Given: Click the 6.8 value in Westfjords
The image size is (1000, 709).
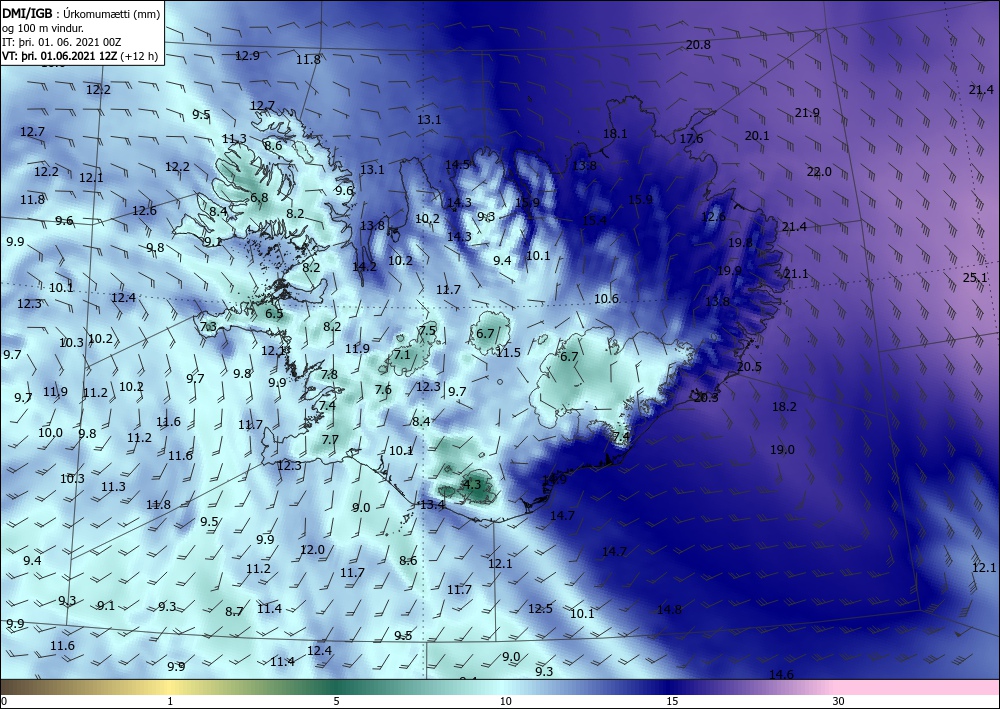Looking at the screenshot, I should coord(259,198).
